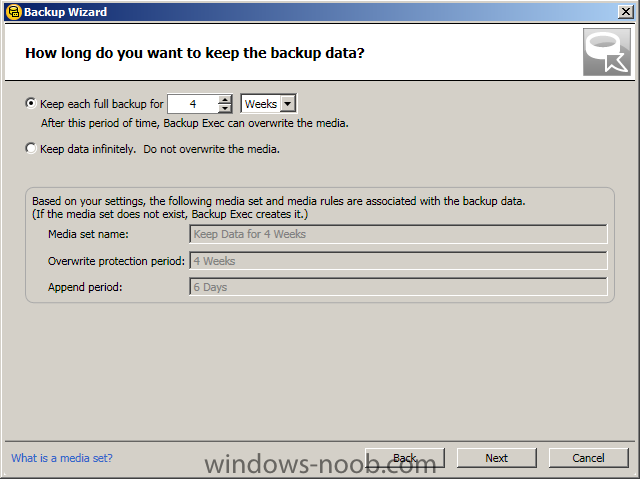Decrease retention value with down spinner arrow
The height and width of the screenshot is (479, 640).
pos(225,109)
